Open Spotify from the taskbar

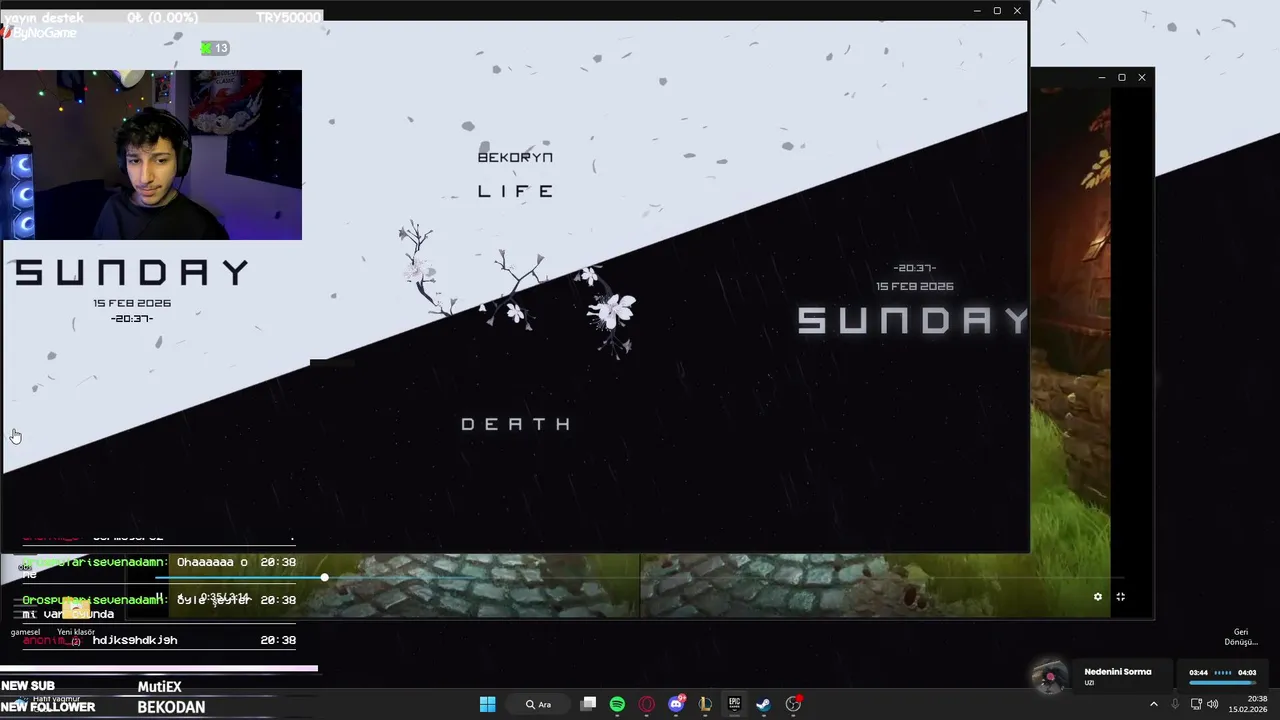click(617, 704)
